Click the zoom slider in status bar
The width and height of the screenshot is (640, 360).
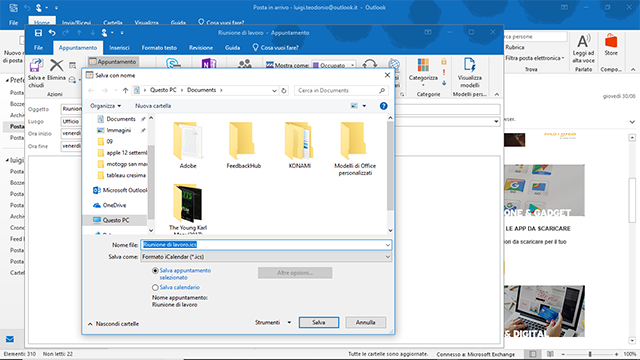coord(589,354)
